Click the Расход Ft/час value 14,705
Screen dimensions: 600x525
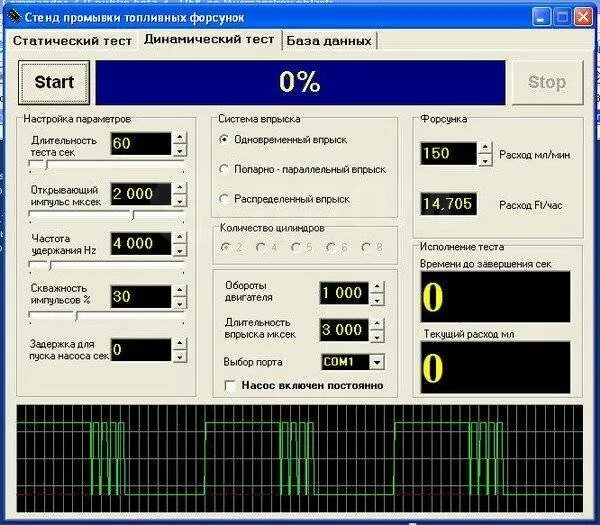[448, 204]
